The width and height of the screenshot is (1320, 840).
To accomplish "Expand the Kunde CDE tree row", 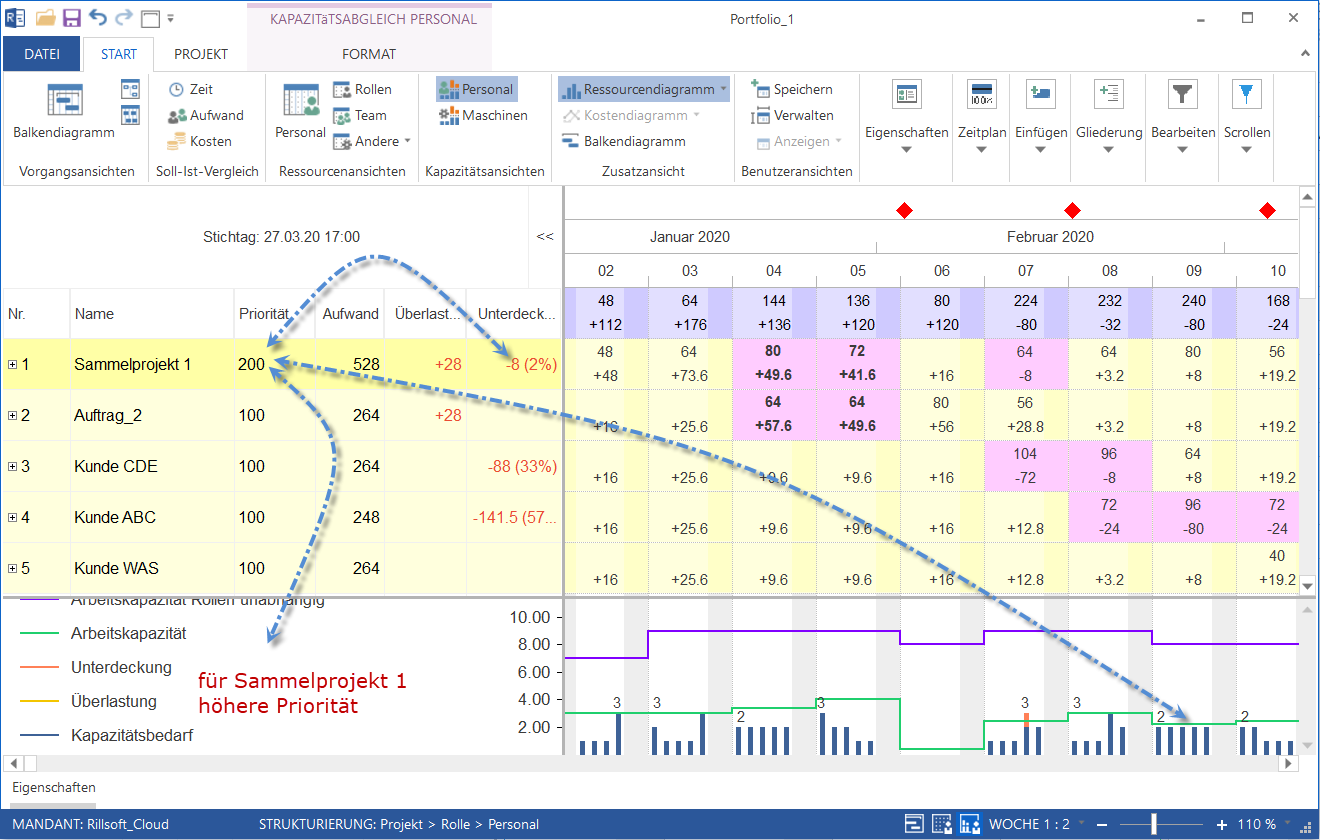I will point(13,467).
